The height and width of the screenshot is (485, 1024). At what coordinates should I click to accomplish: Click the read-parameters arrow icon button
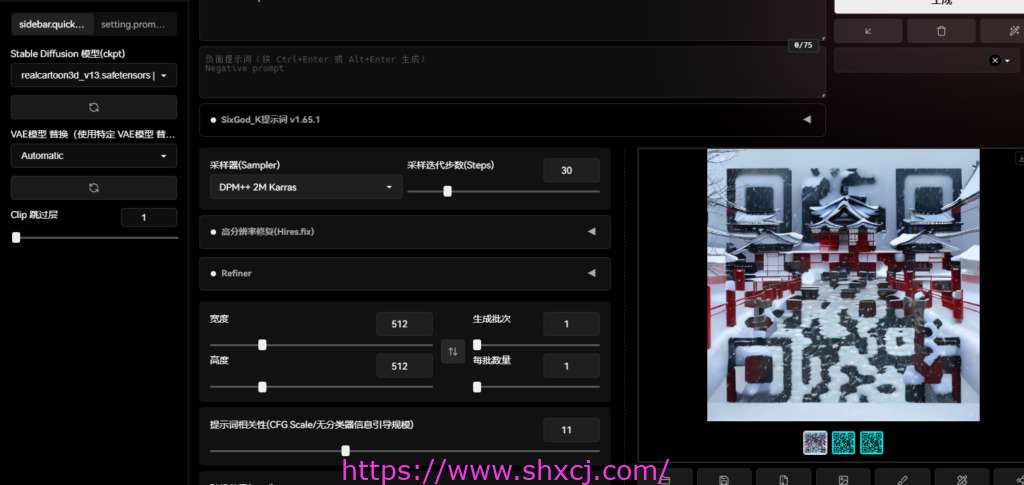[x=868, y=31]
